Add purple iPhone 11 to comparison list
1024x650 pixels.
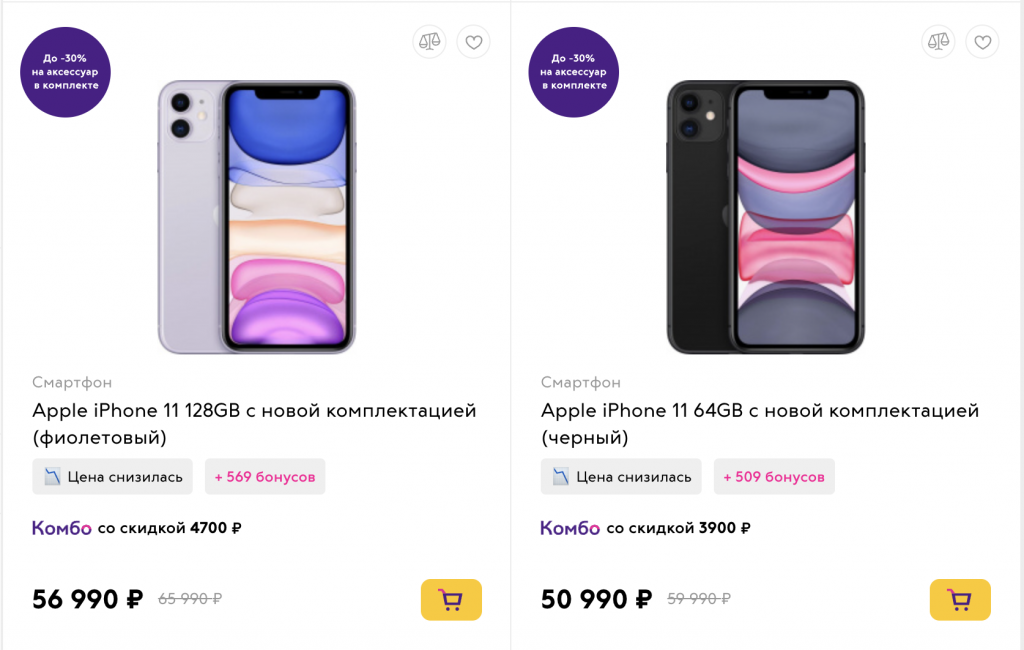(x=429, y=42)
